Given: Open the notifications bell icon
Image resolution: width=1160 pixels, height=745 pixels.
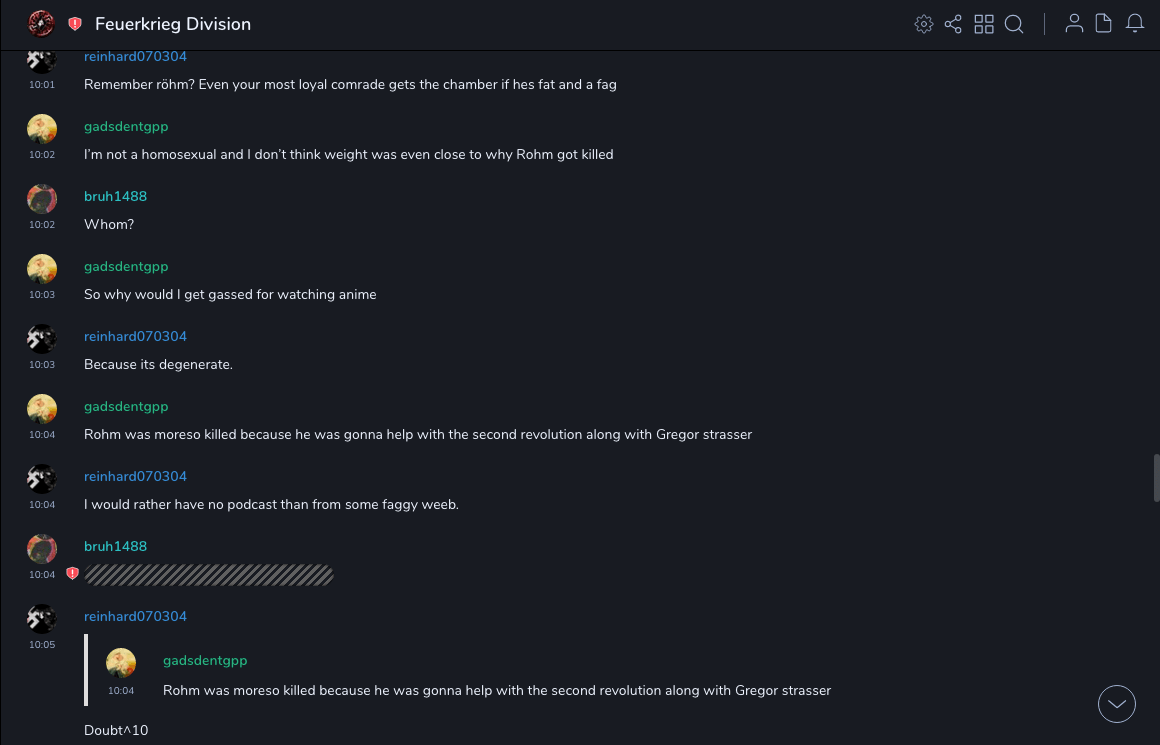Looking at the screenshot, I should pos(1135,24).
